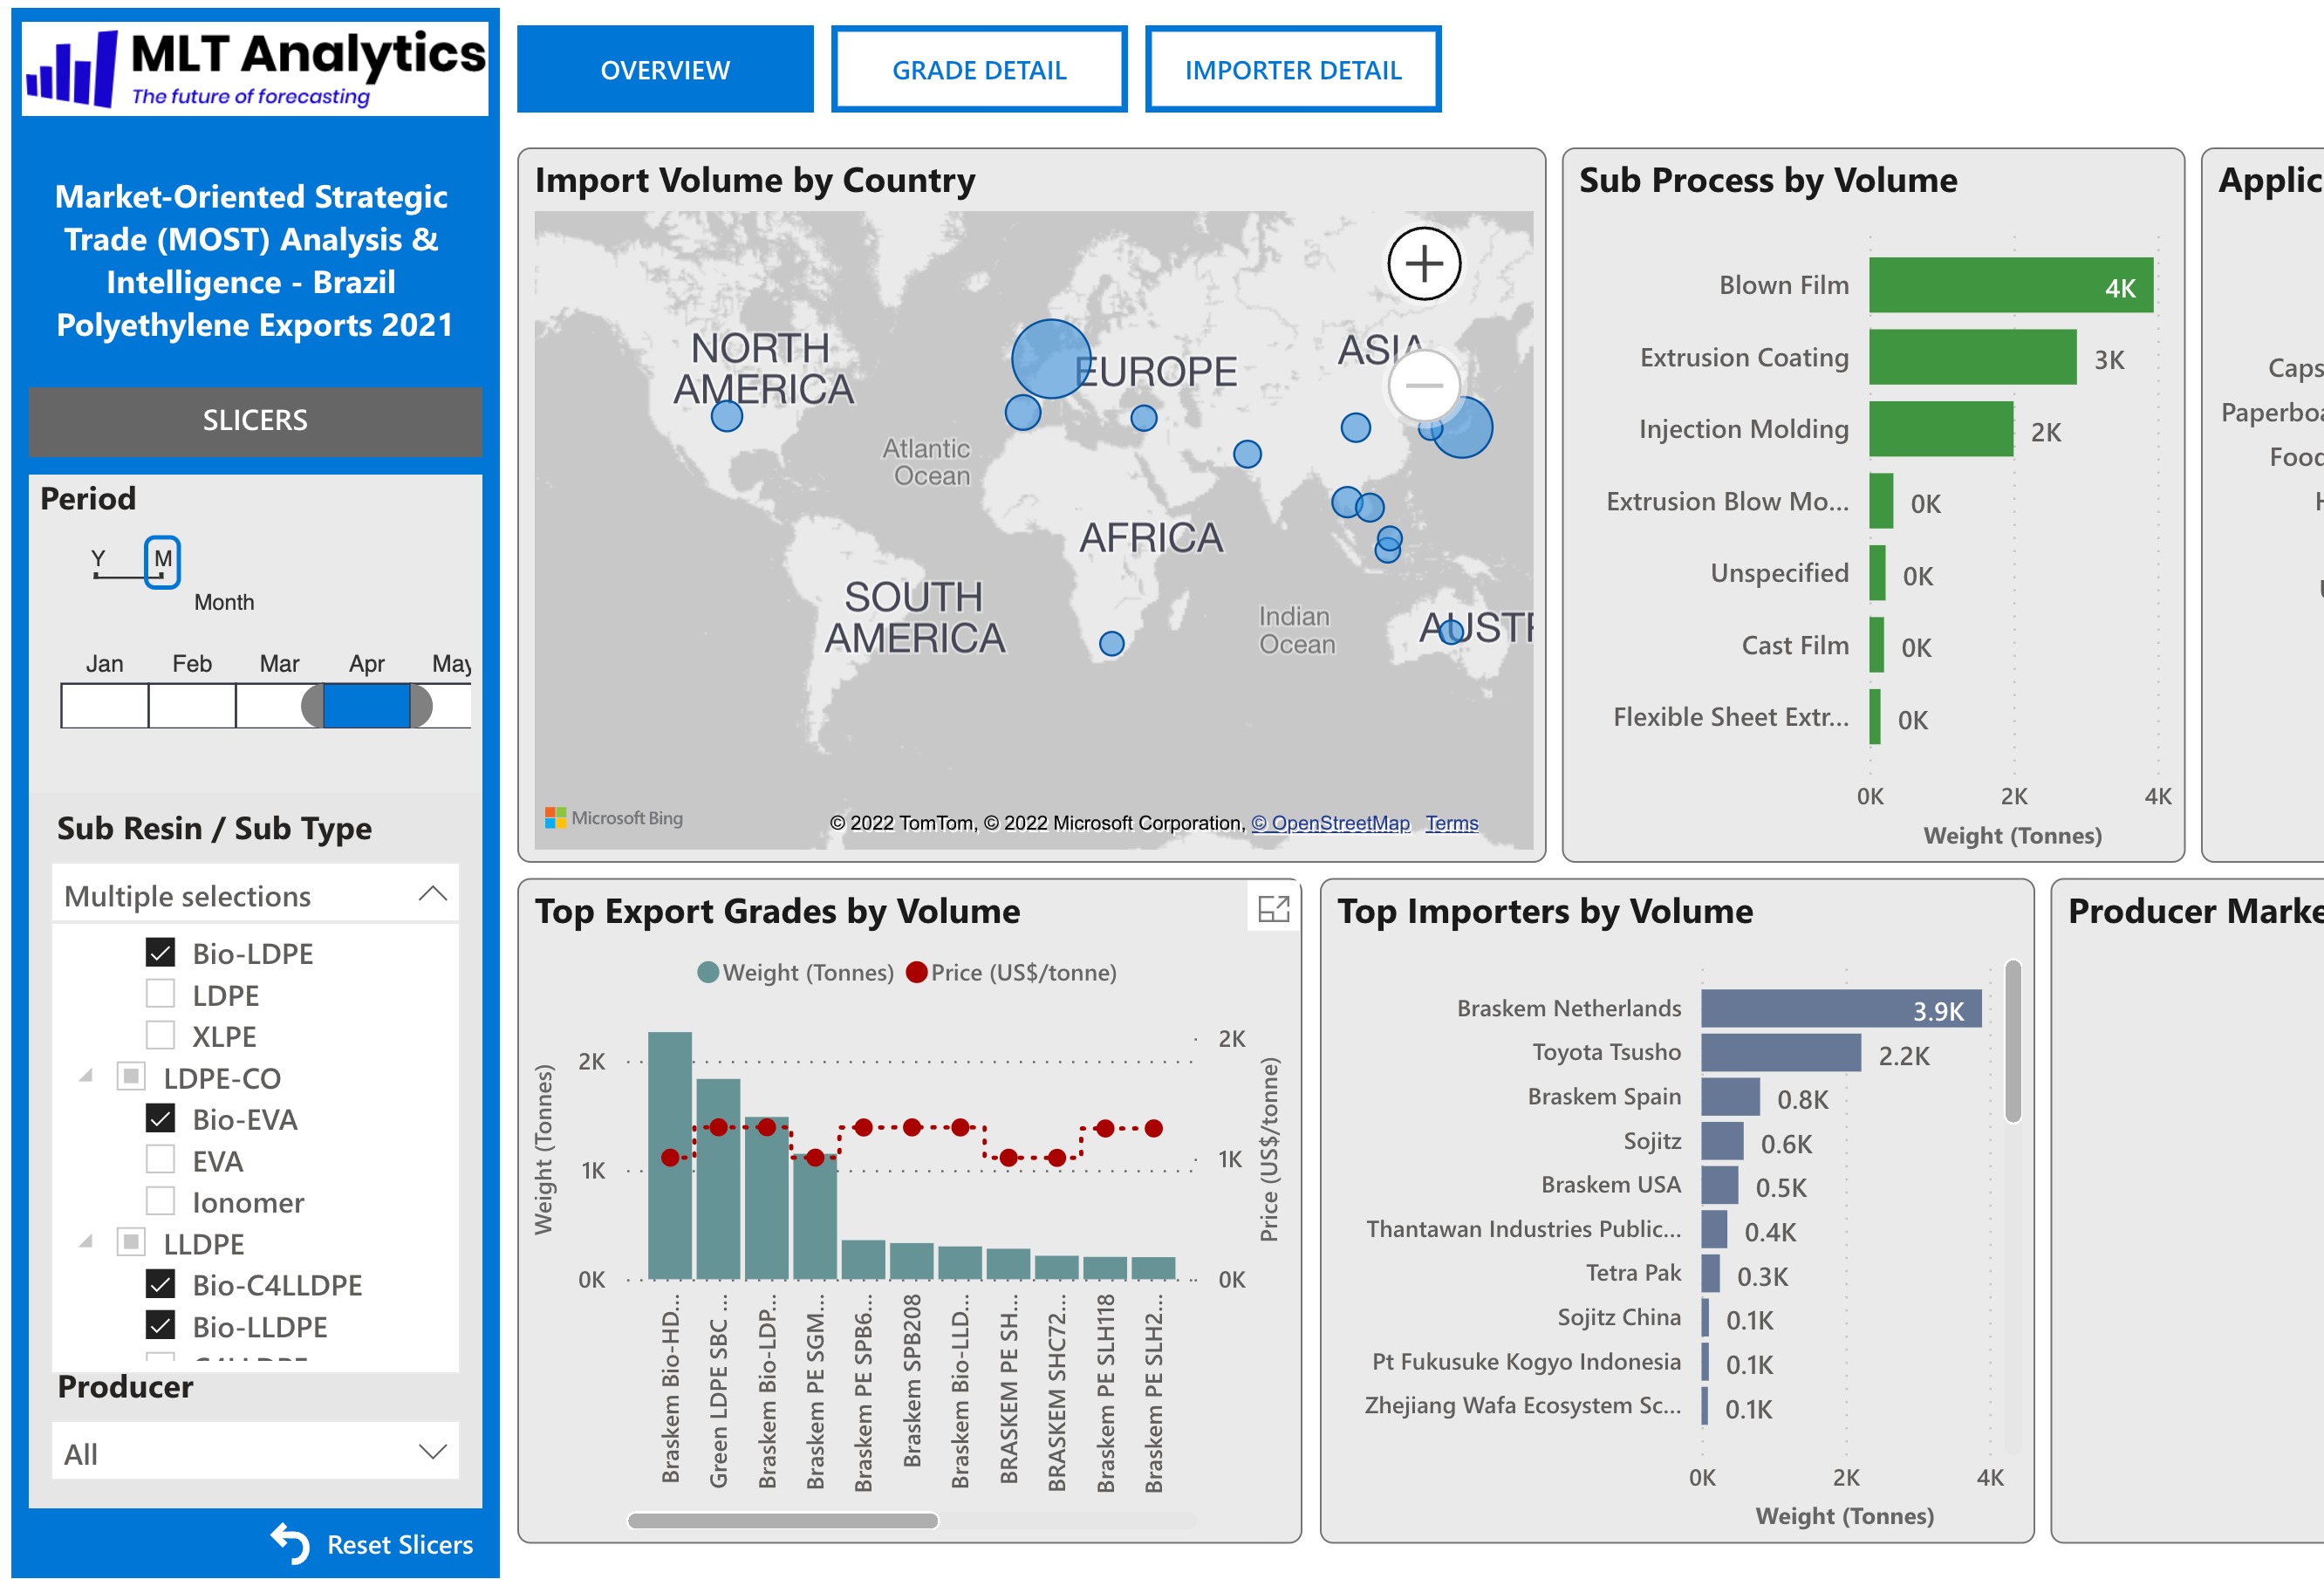Viewport: 2324px width, 1579px height.
Task: Switch to the GRADE DETAIL tab
Action: (979, 69)
